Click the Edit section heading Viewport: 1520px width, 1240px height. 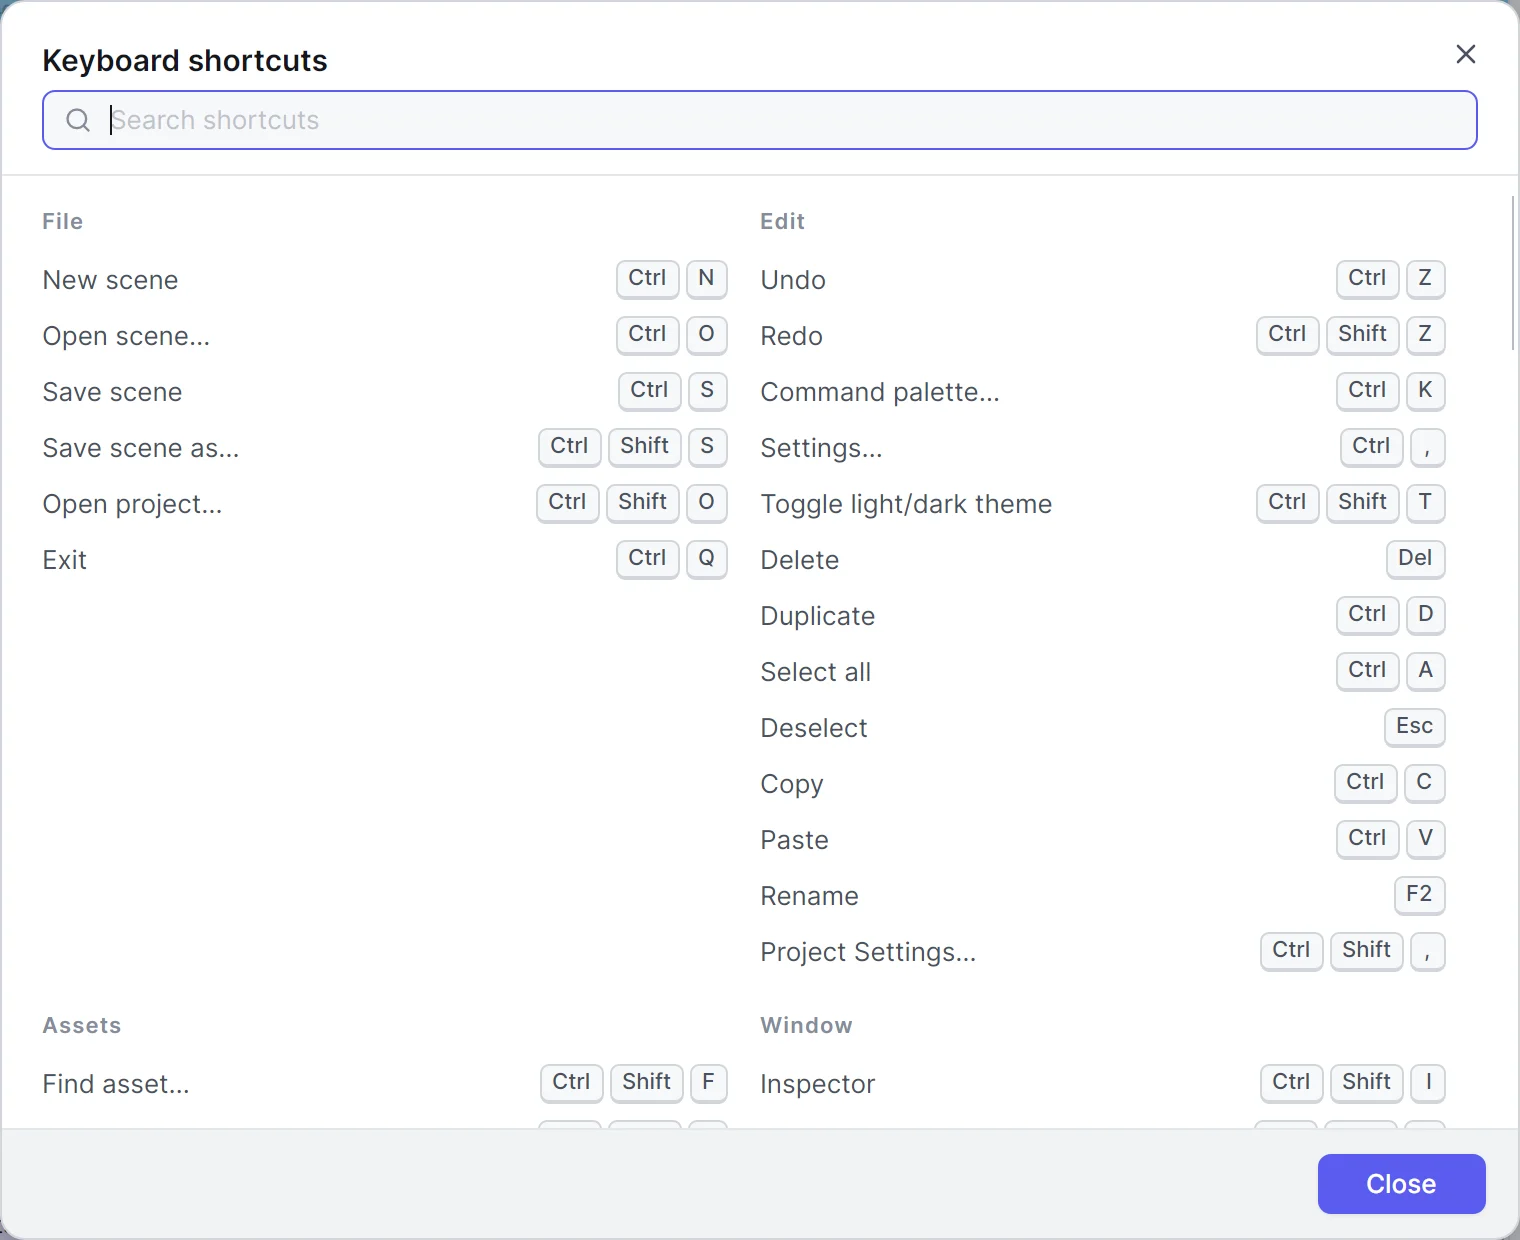782,221
